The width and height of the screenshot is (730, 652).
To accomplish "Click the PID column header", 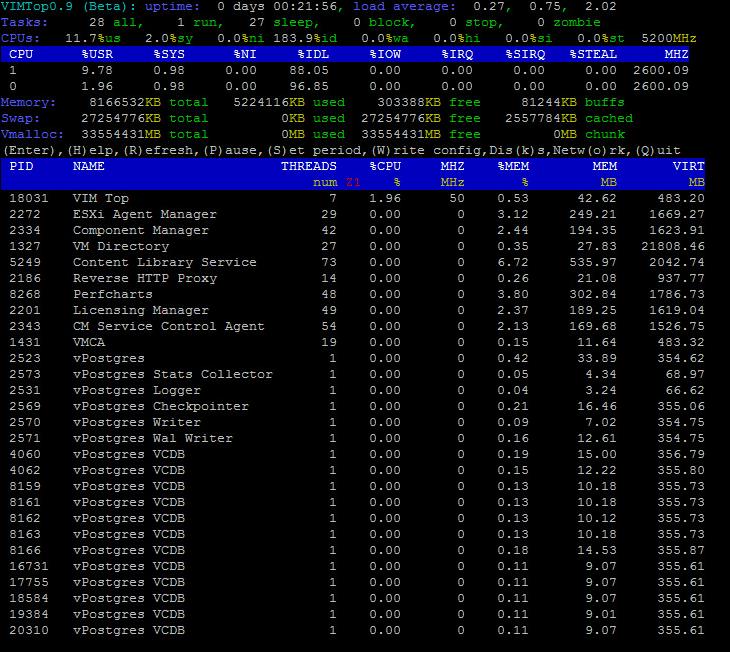I will (21, 166).
